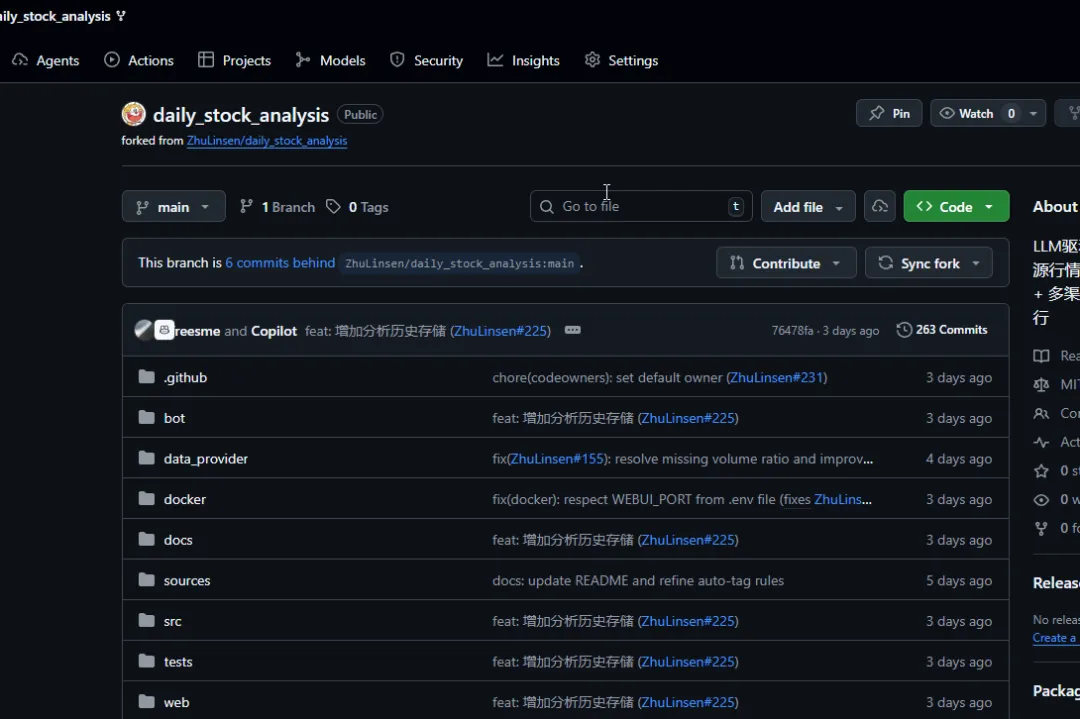
Task: Open commit hash 76478fa
Action: point(792,331)
